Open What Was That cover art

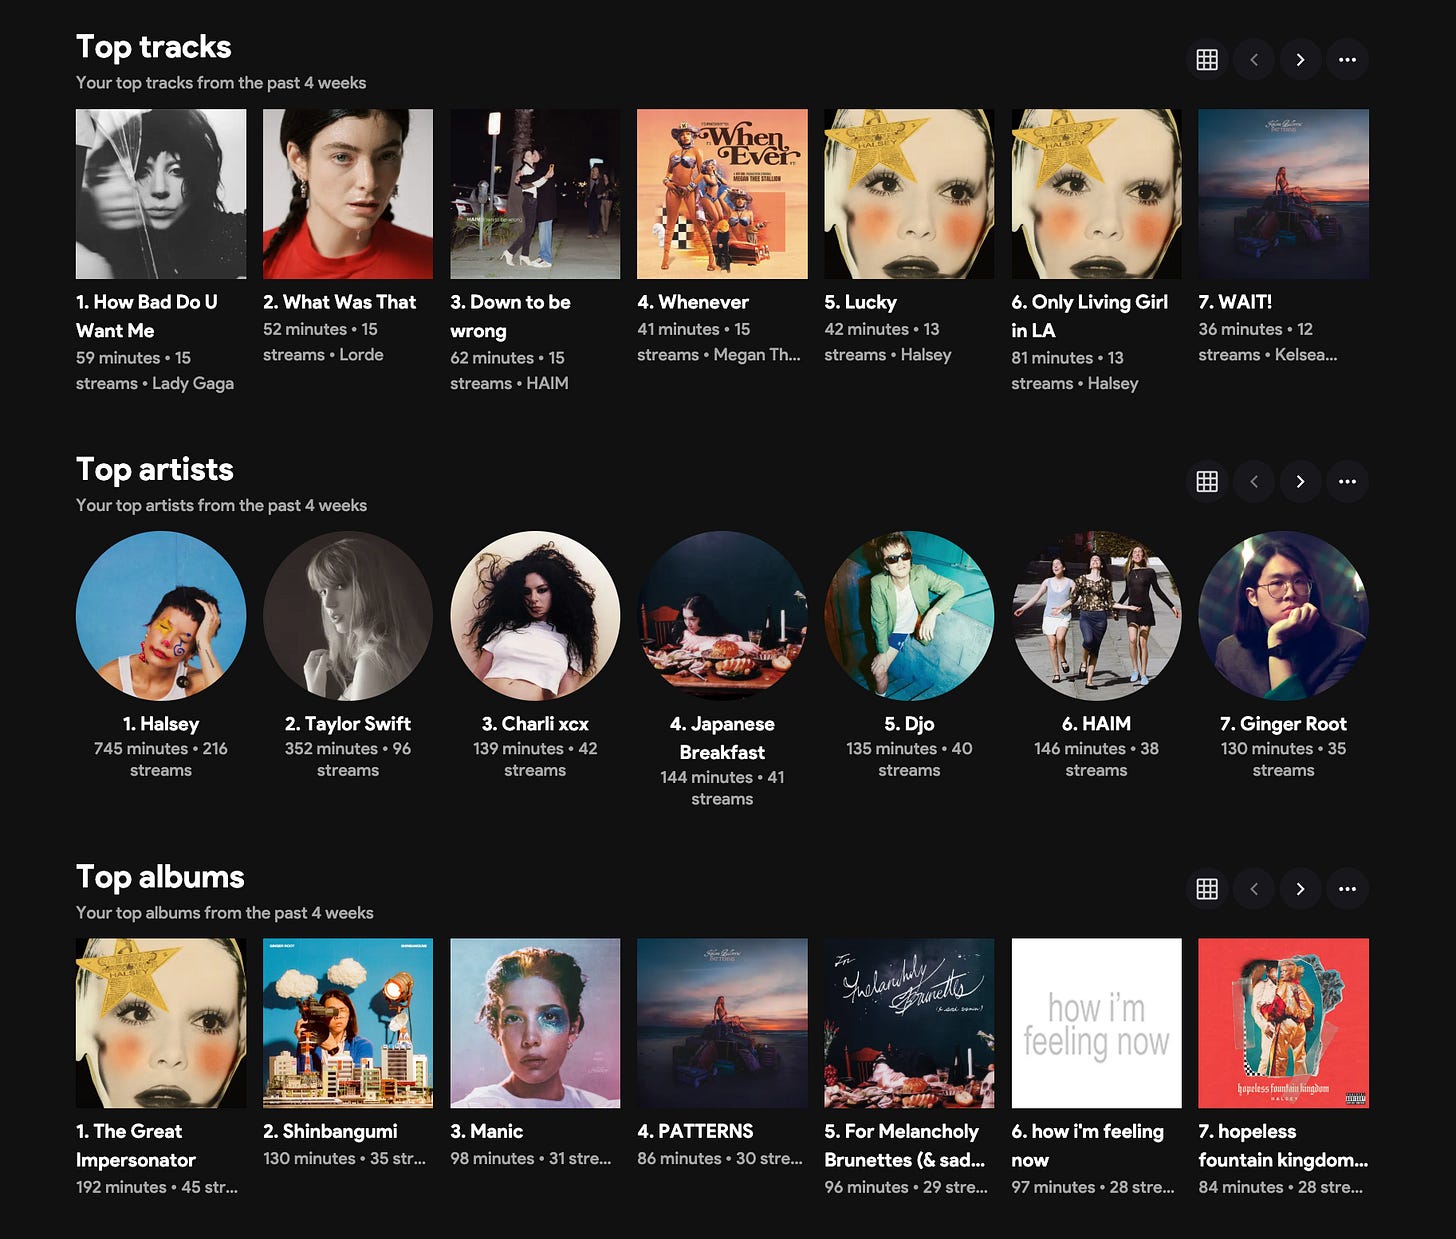348,194
